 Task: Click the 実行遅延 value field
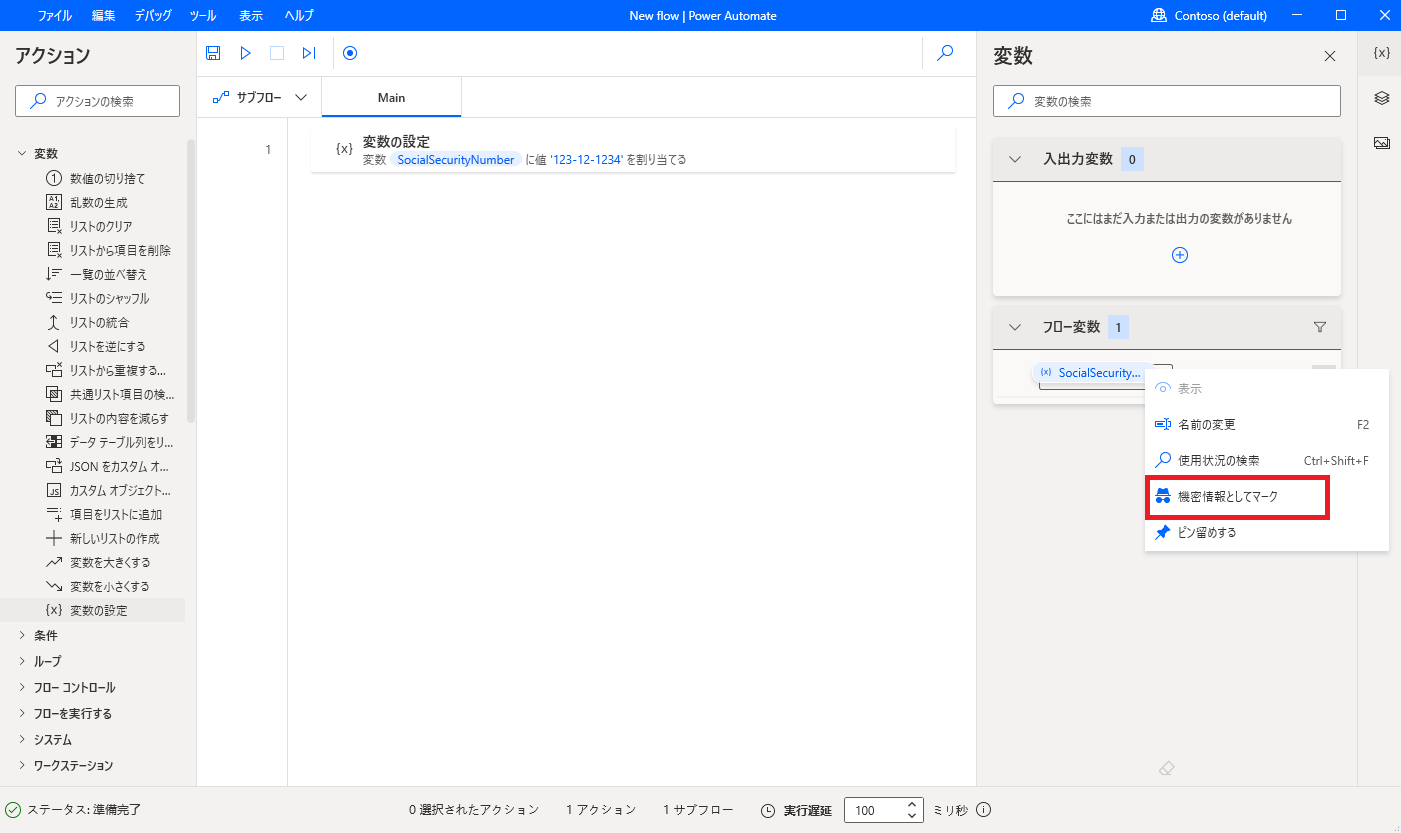point(874,810)
